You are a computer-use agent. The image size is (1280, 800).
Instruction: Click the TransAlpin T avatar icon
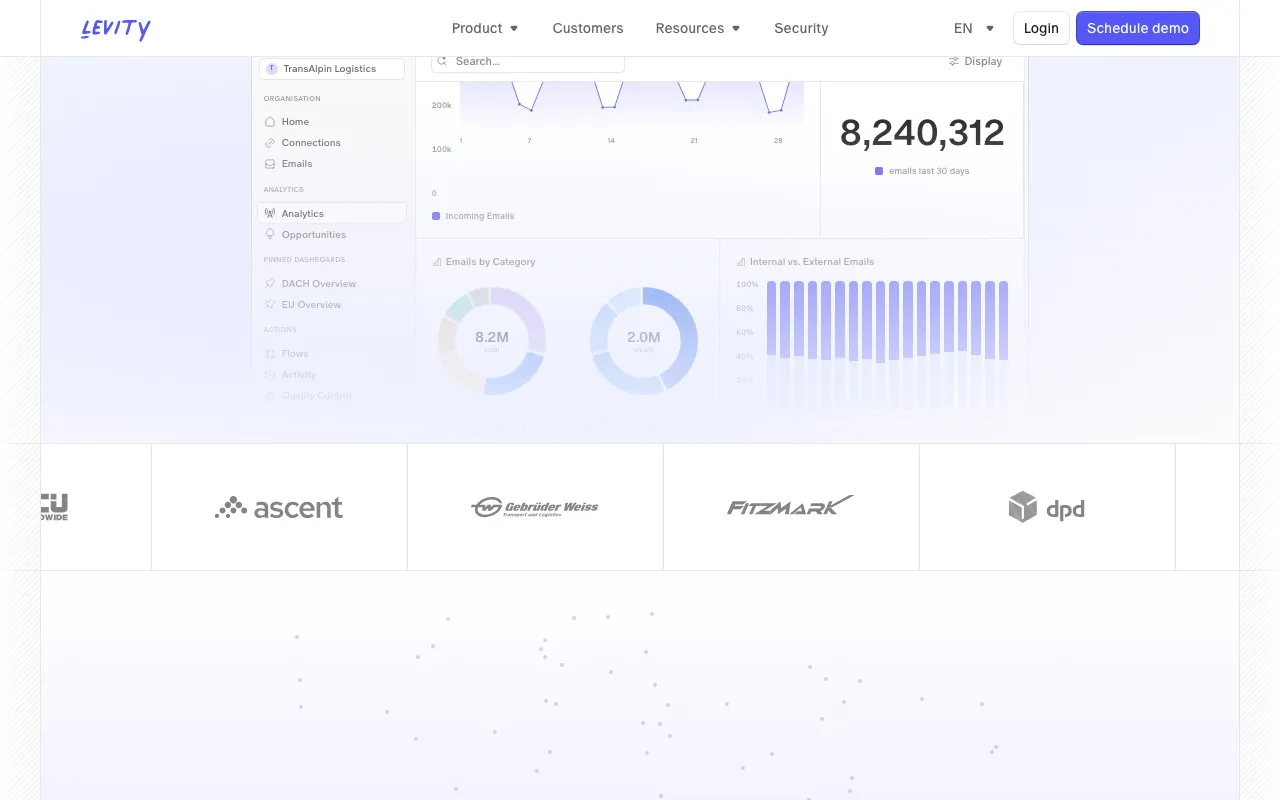click(x=271, y=69)
